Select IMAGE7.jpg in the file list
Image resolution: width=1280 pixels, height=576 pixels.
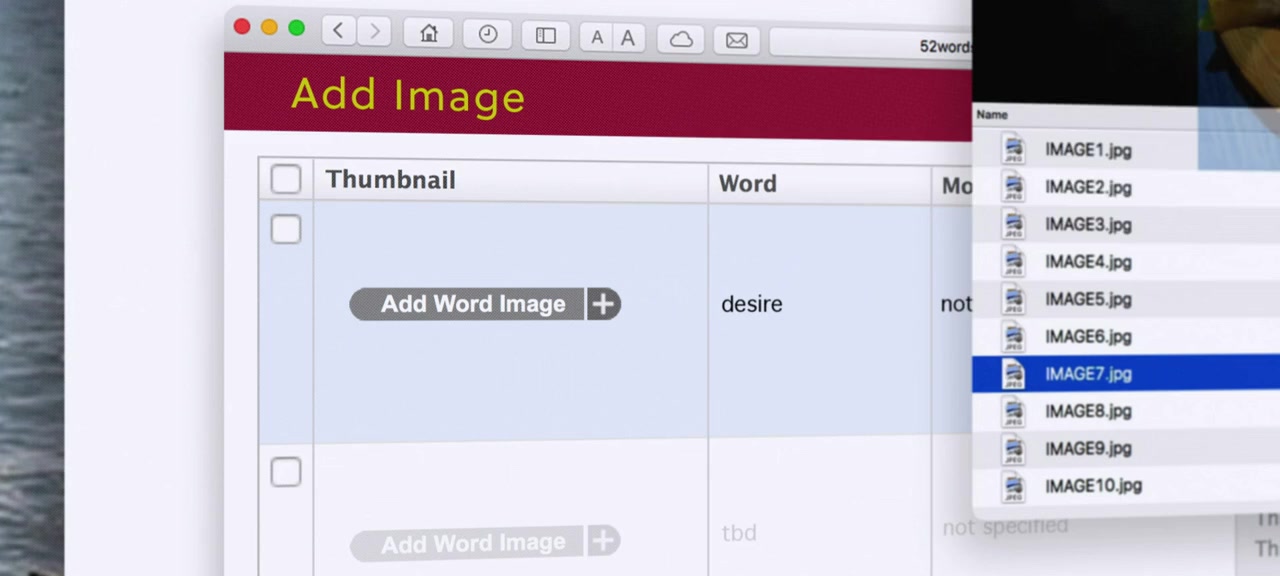[x=1088, y=374]
